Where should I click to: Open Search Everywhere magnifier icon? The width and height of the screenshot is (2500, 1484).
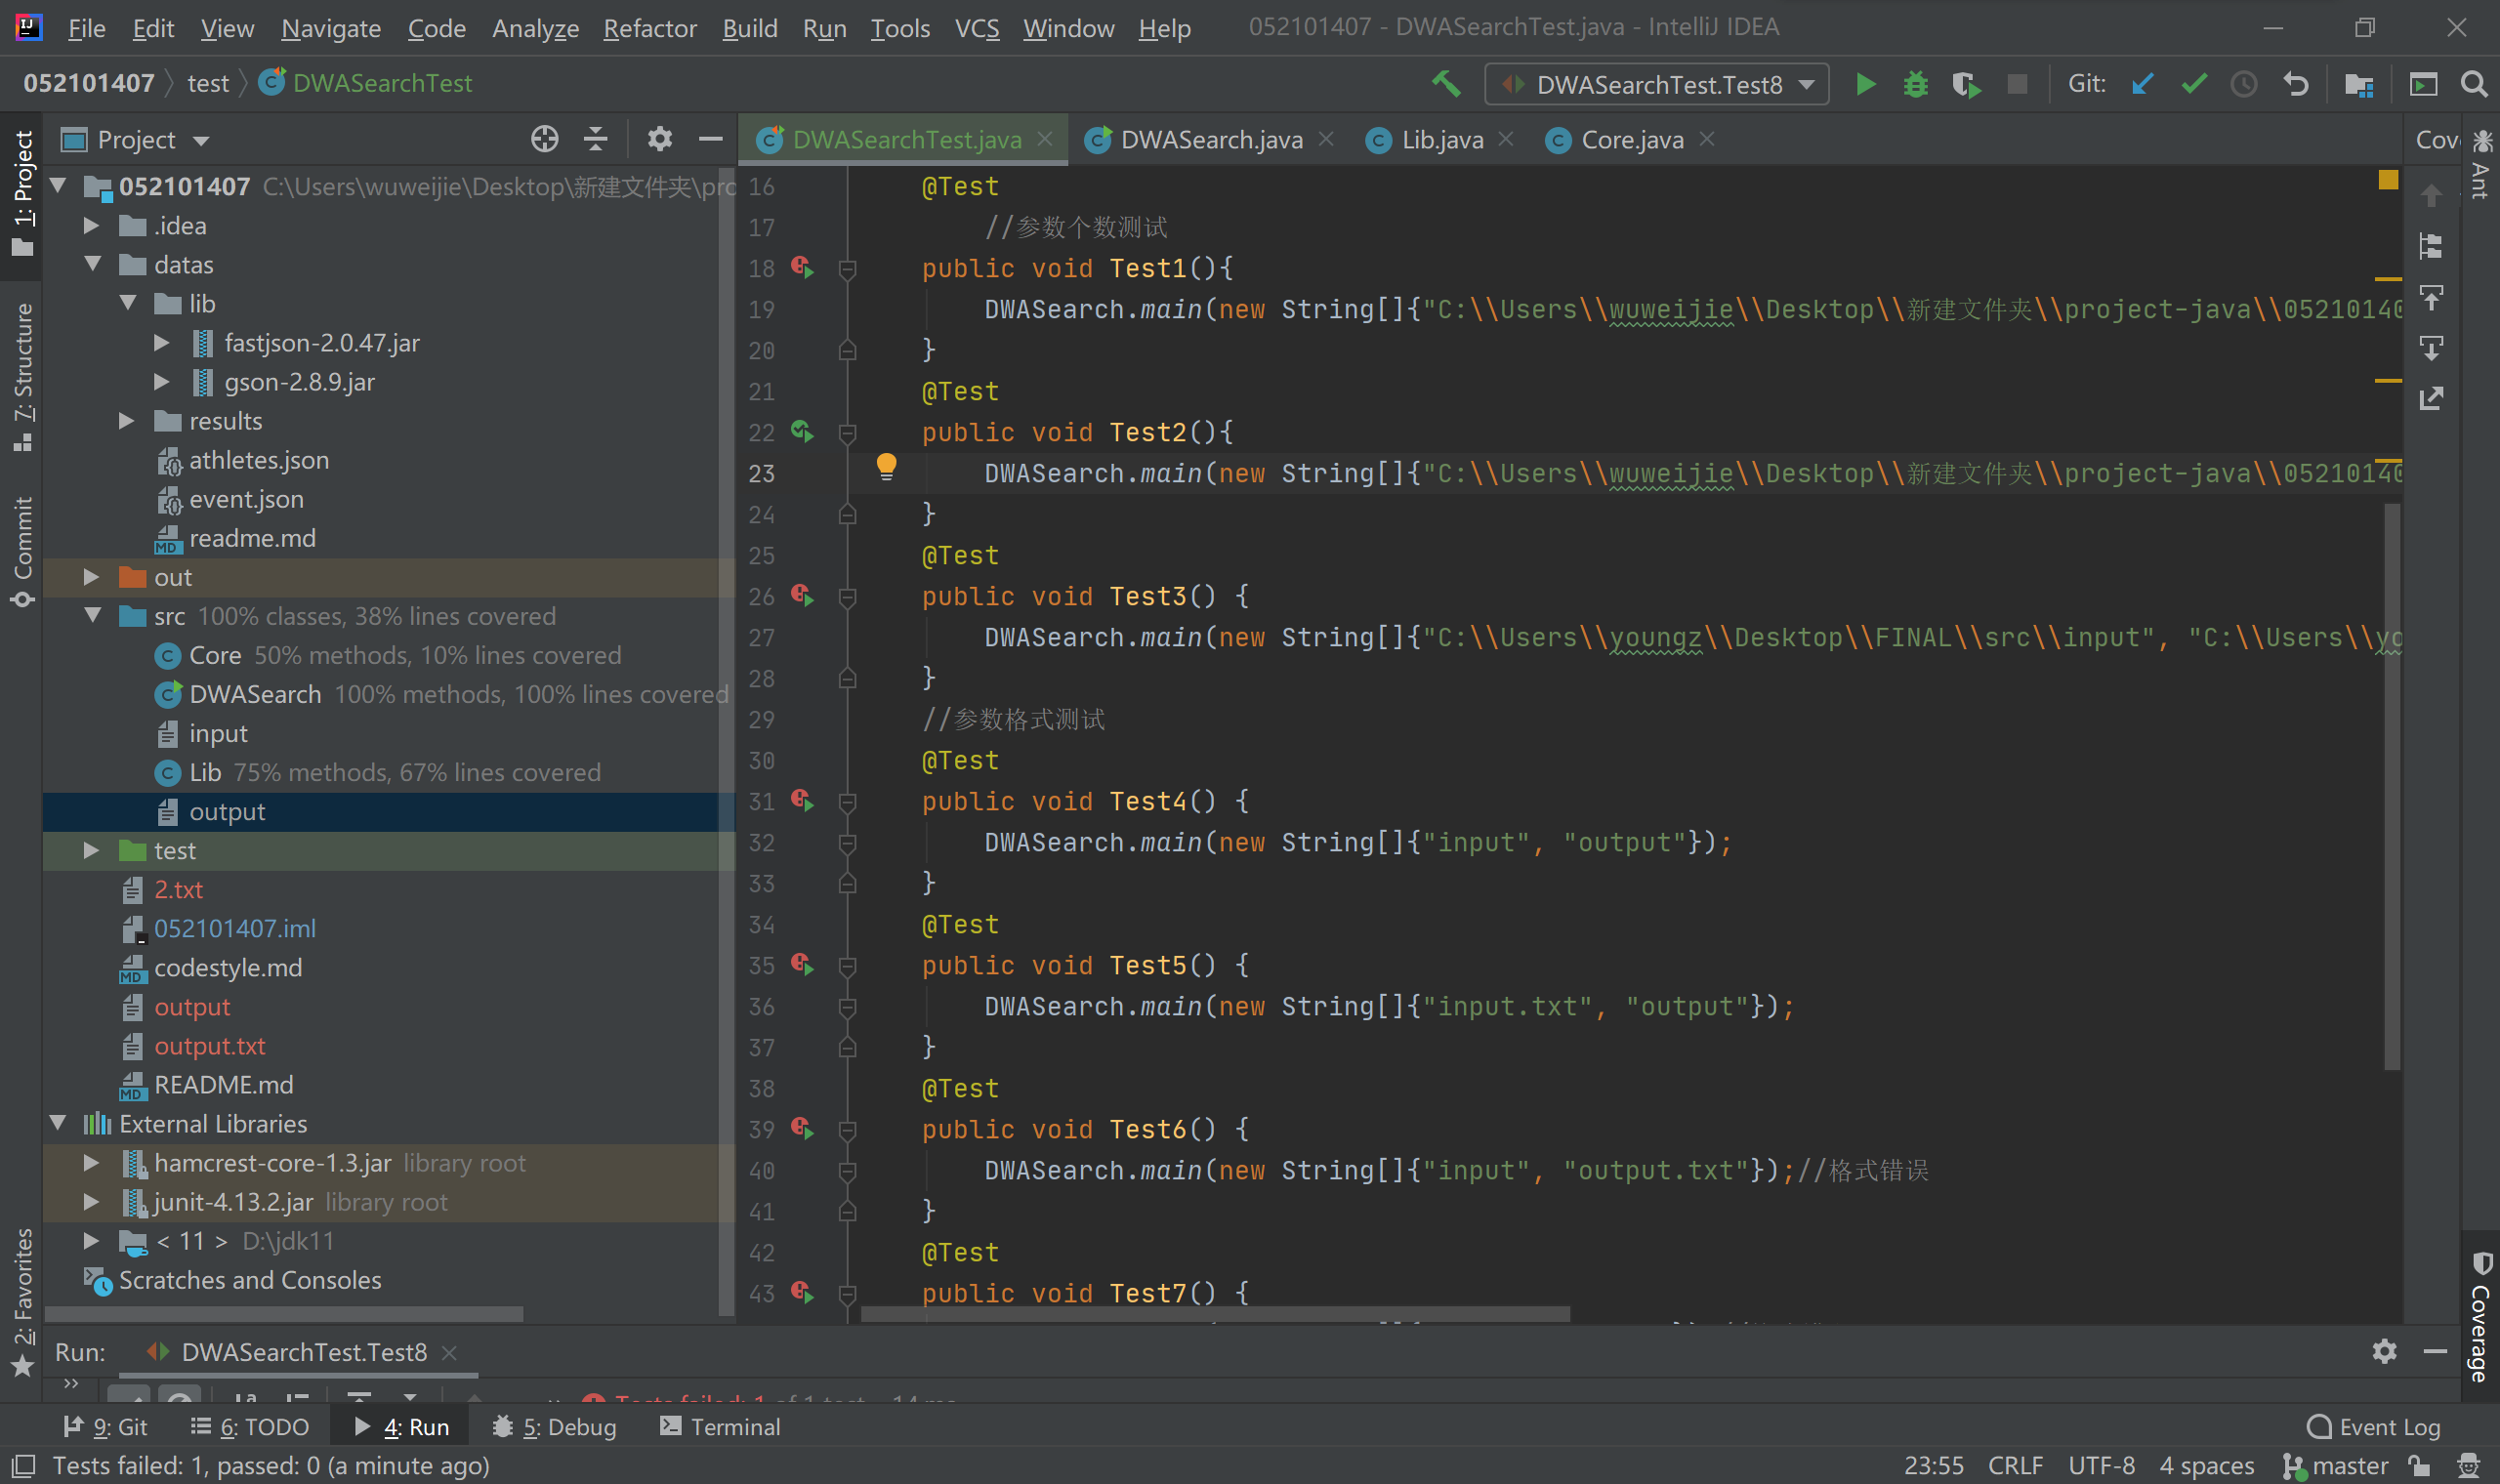2473,84
